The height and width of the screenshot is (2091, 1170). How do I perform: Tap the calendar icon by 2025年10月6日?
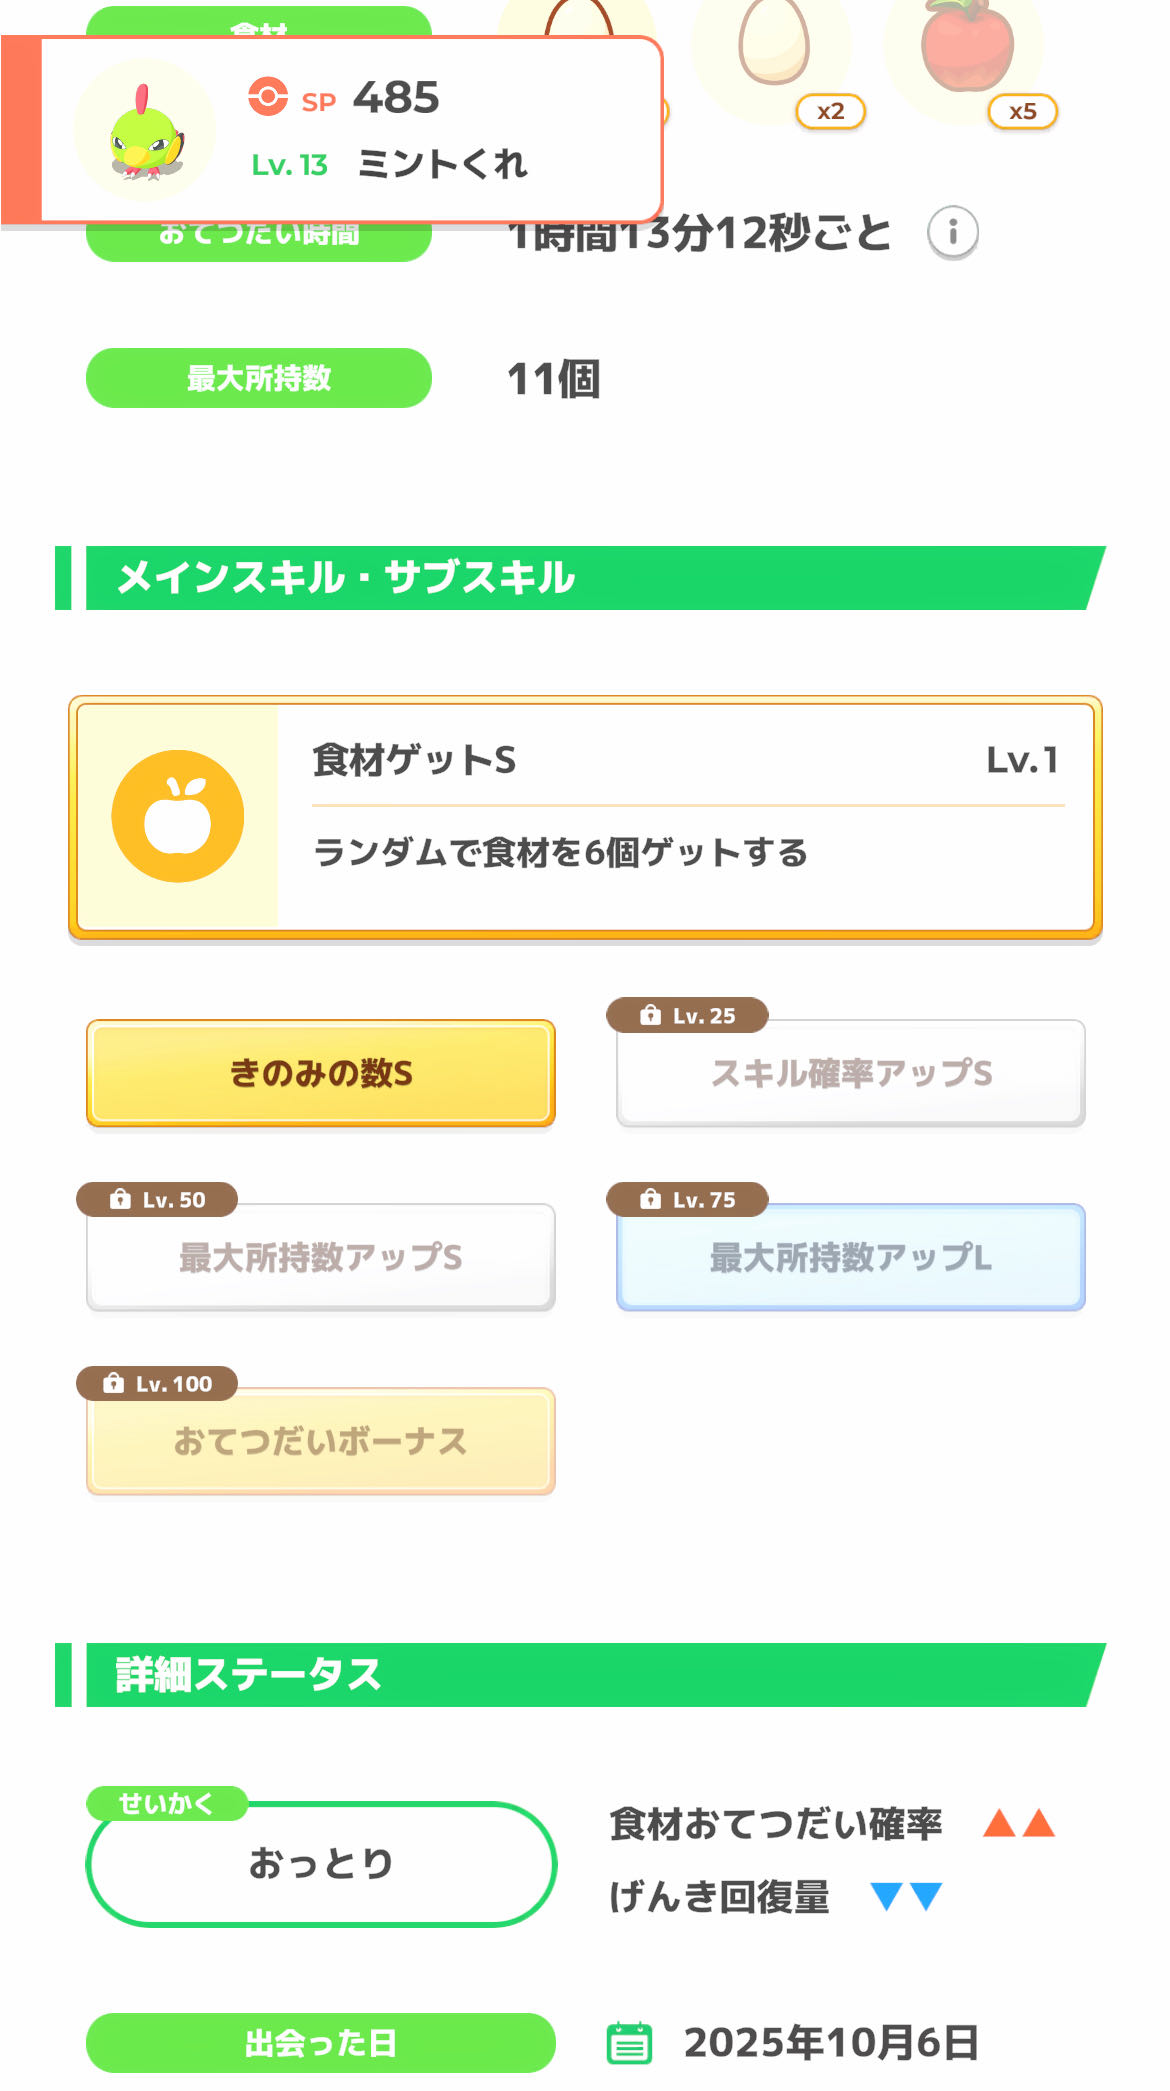pyautogui.click(x=629, y=2042)
